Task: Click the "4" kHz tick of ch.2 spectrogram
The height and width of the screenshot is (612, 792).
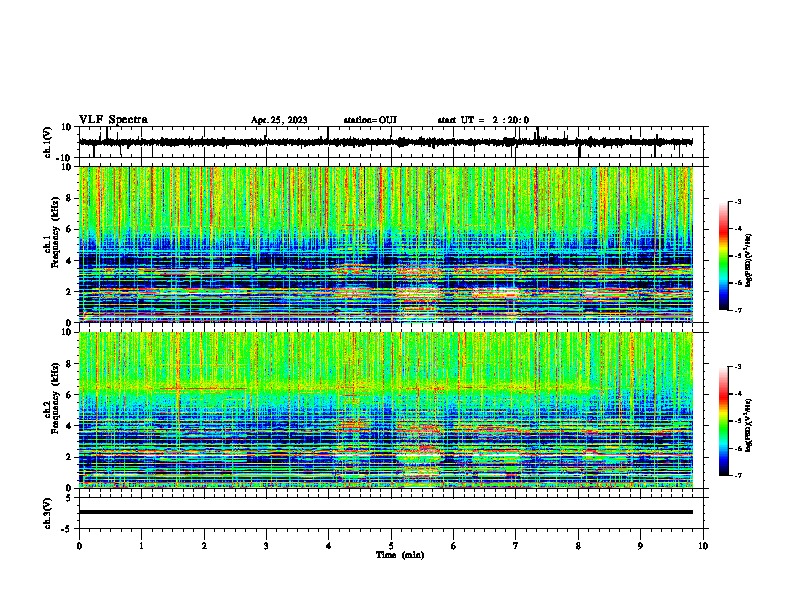Action: click(x=69, y=426)
